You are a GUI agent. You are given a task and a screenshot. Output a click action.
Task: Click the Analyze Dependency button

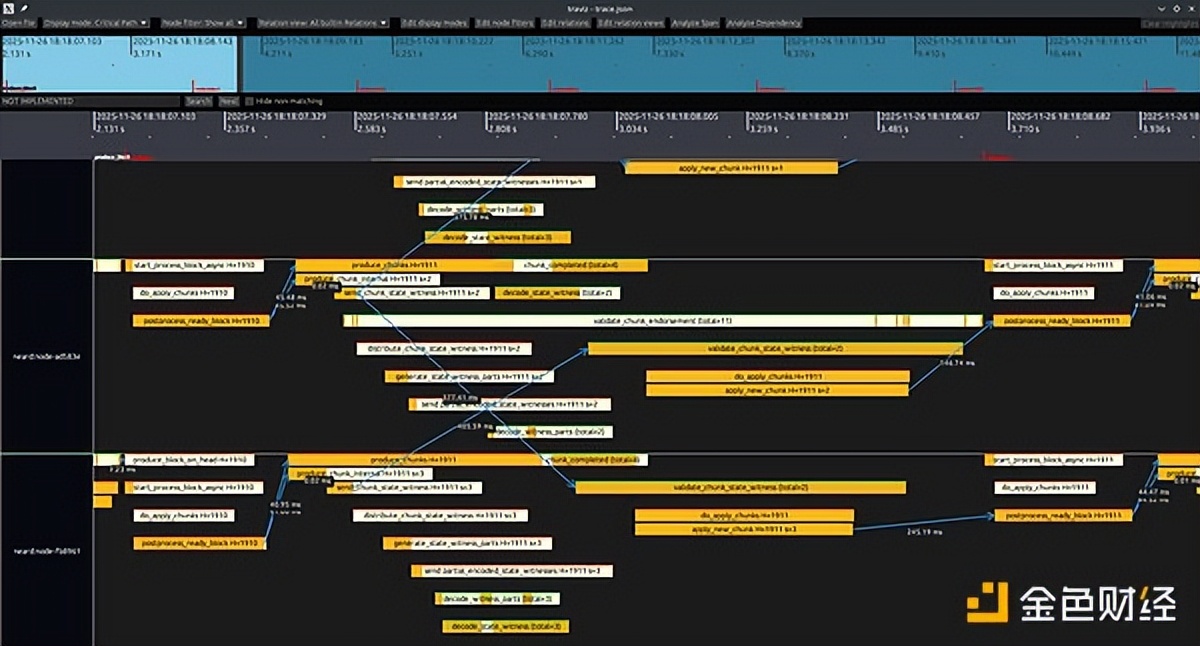(764, 22)
